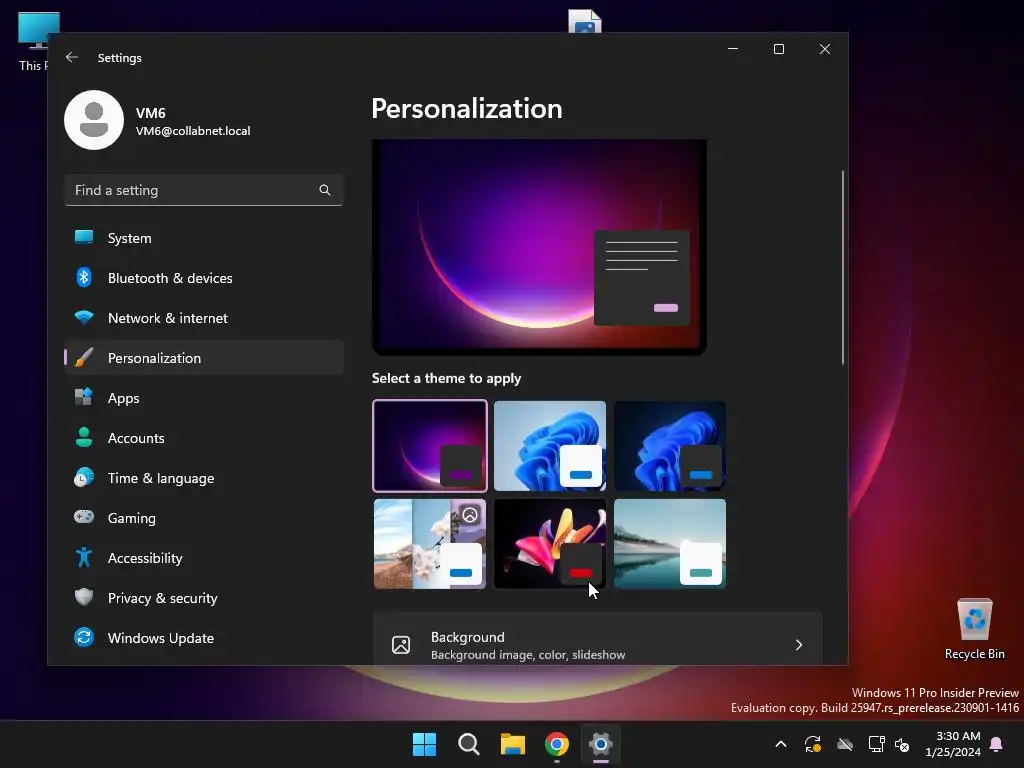Click the large theme preview image
The height and width of the screenshot is (768, 1024).
[539, 247]
